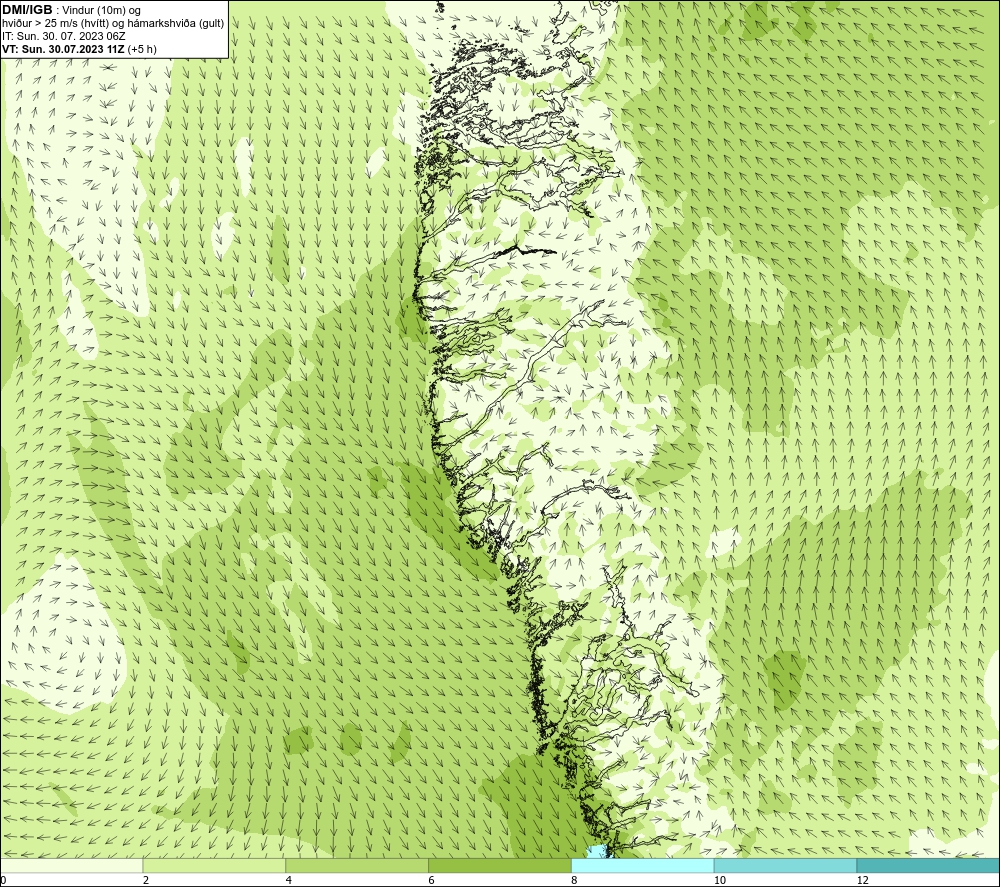This screenshot has width=1000, height=887.
Task: Click the scale label '8'
Action: 575,880
